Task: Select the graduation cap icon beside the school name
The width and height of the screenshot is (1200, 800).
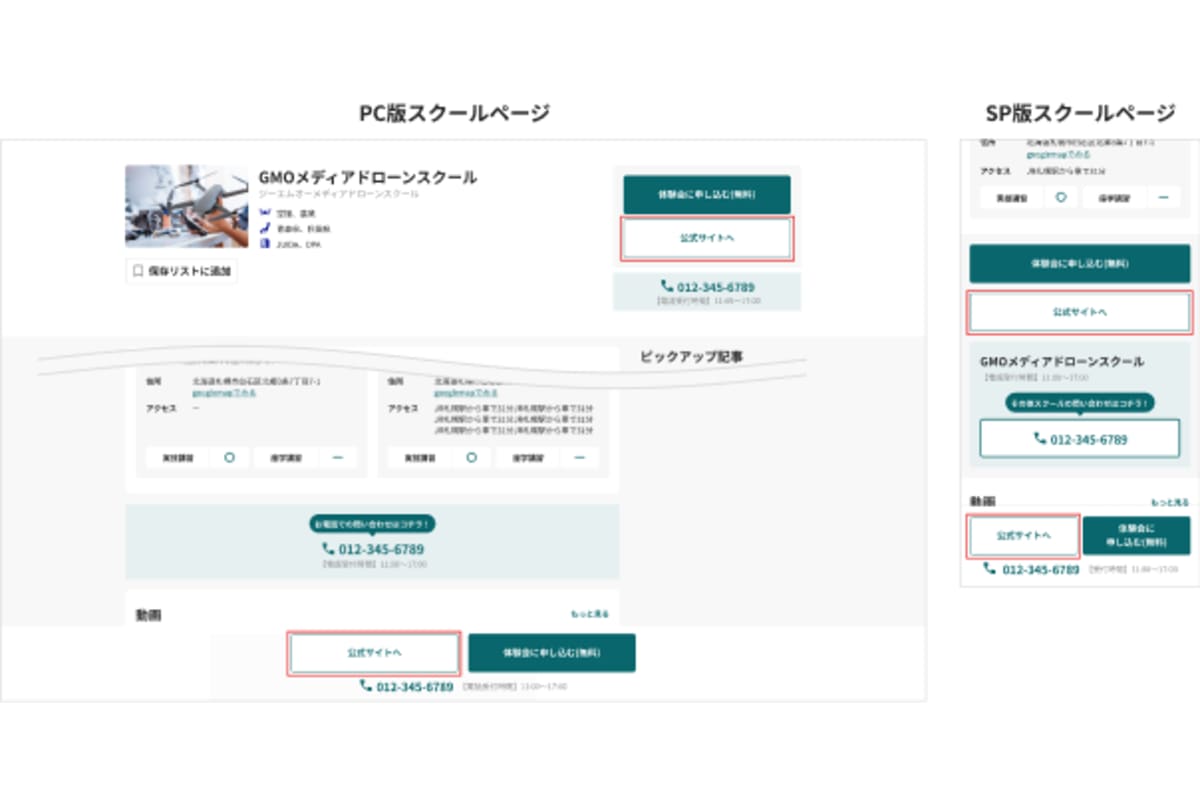Action: coord(263,211)
